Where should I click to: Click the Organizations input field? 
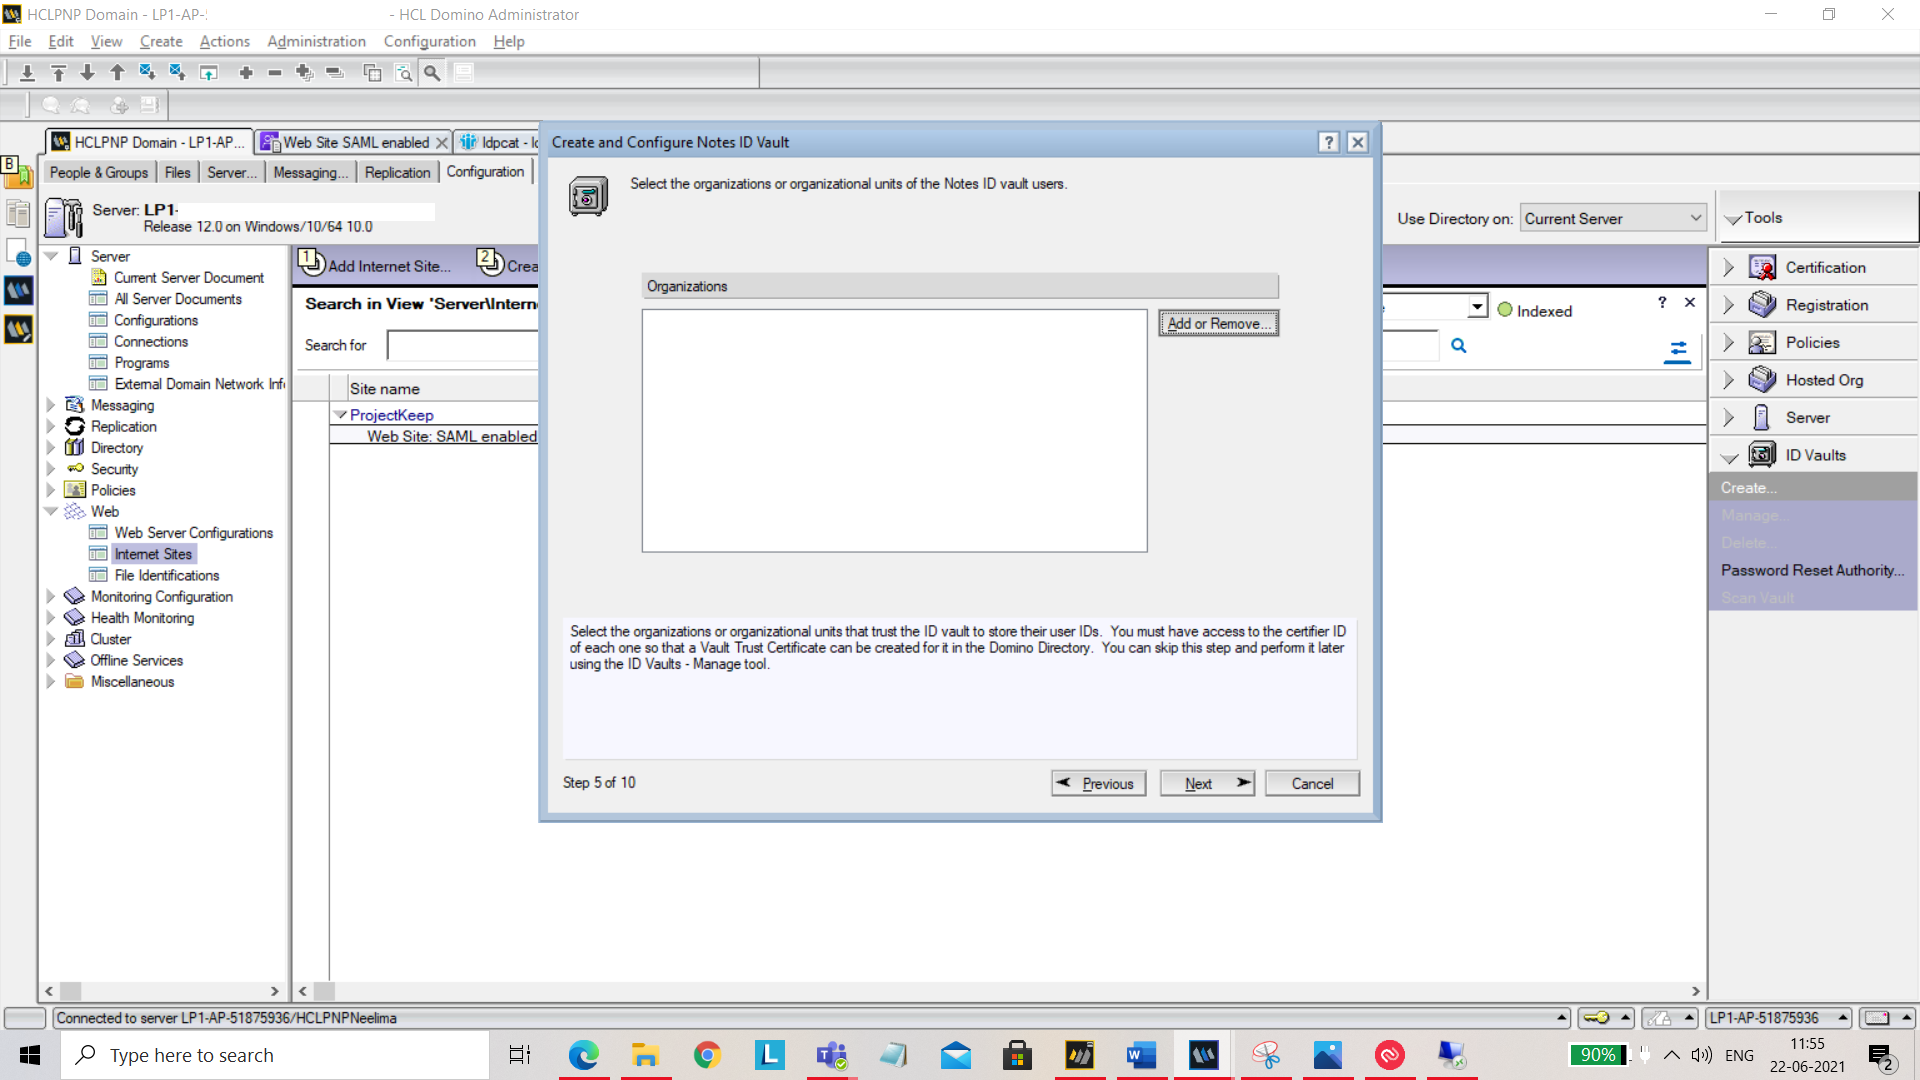pyautogui.click(x=894, y=430)
